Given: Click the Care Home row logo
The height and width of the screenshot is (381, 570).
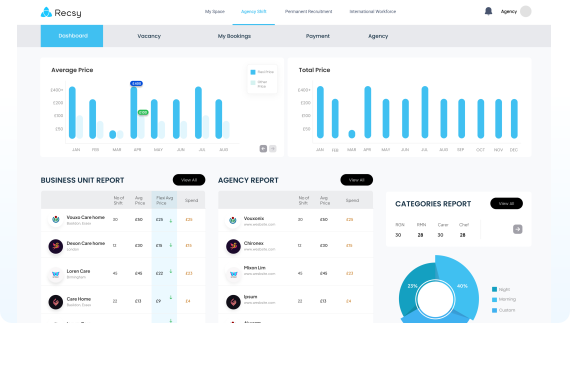Looking at the screenshot, I should [x=56, y=302].
